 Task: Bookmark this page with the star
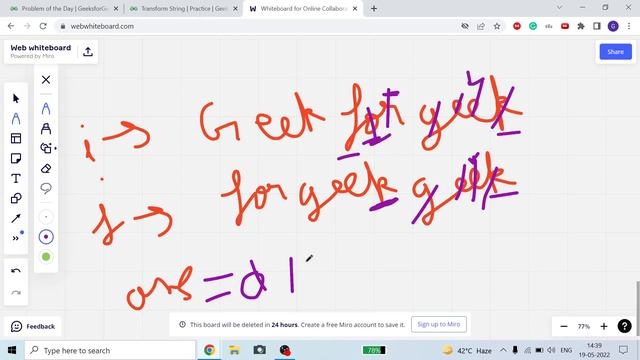tap(497, 26)
